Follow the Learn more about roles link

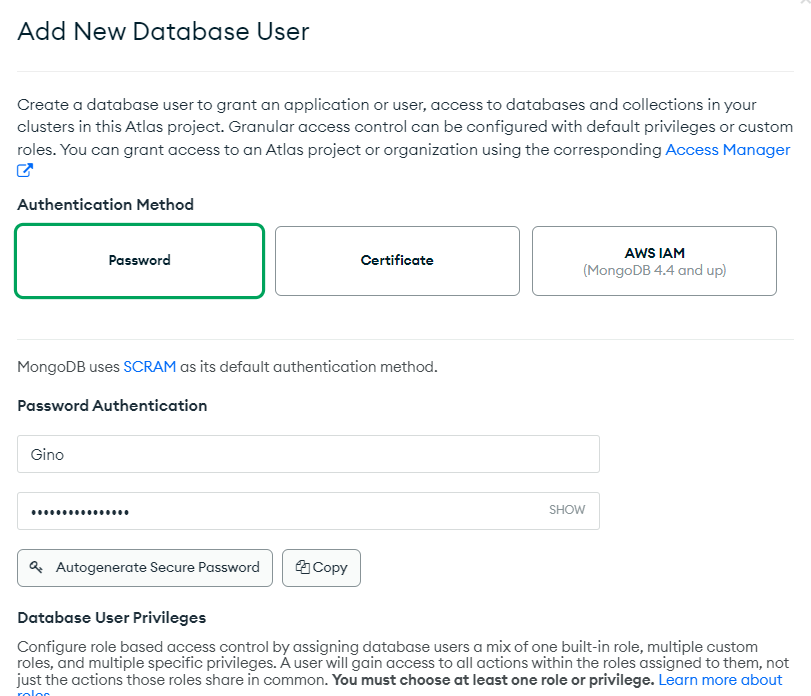tap(720, 680)
